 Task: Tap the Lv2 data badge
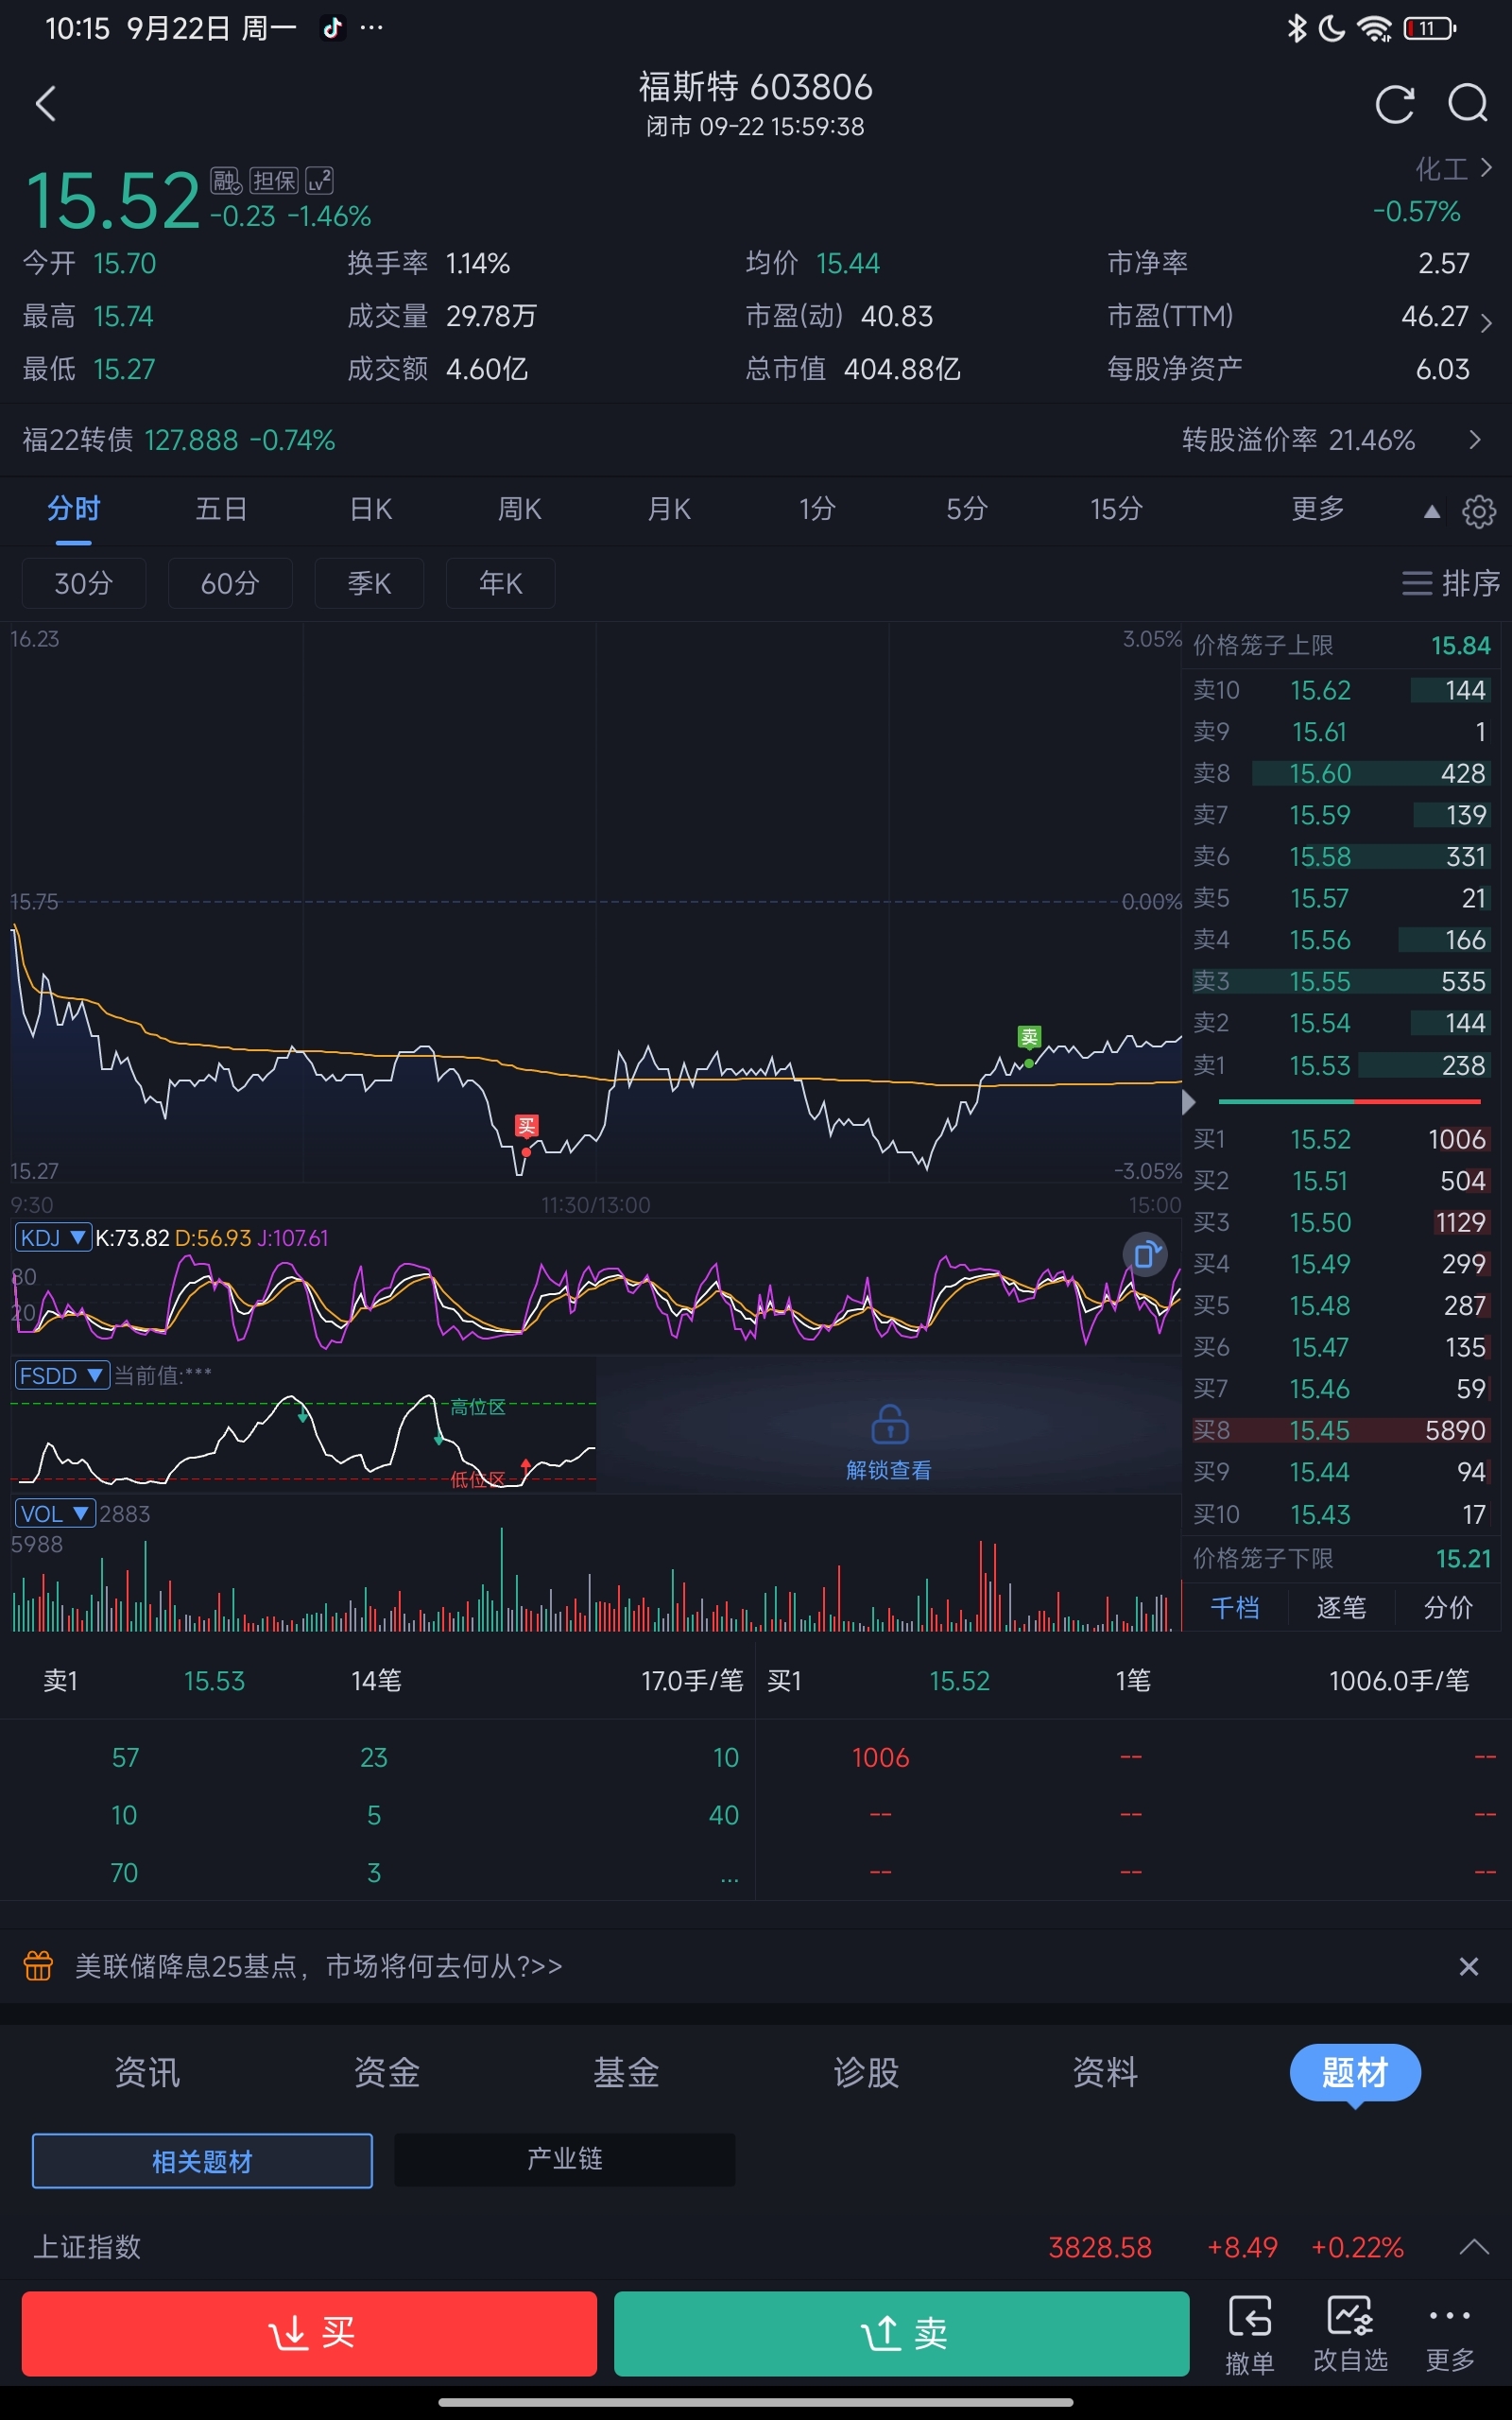tap(319, 180)
